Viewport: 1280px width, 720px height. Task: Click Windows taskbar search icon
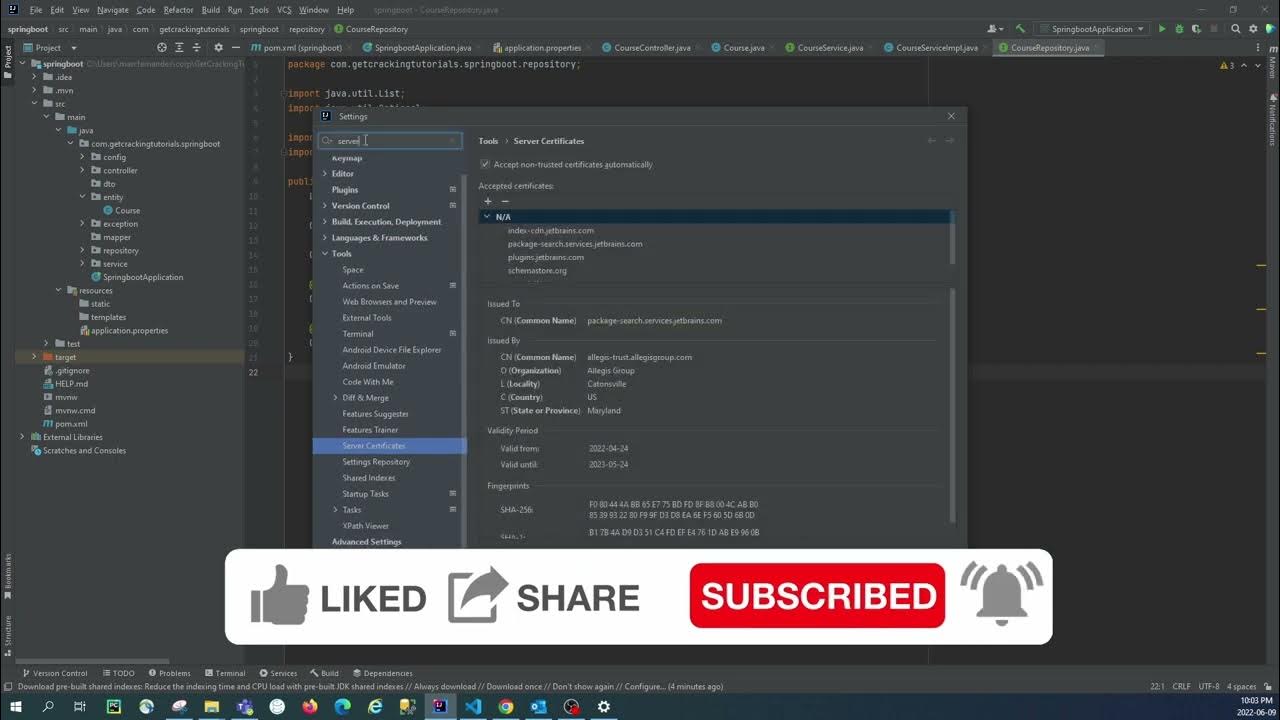pyautogui.click(x=48, y=706)
